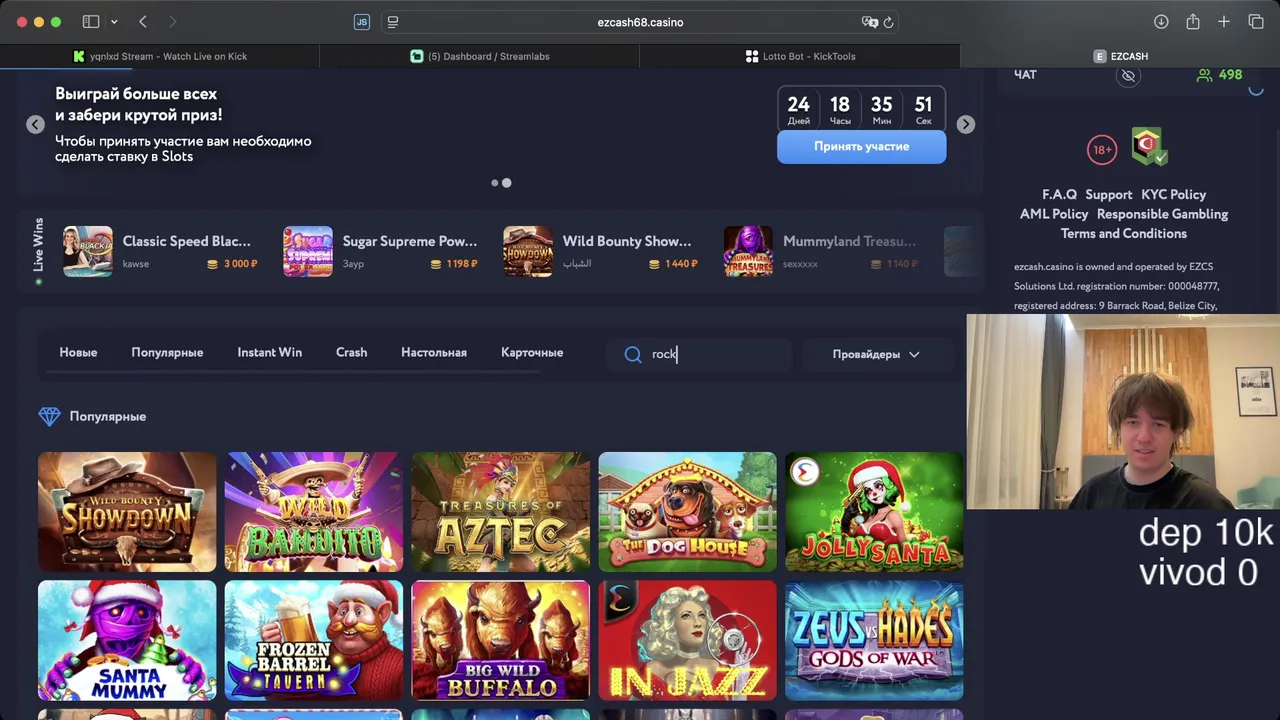Open Classic Speed Blackjack live win thumbnail

coord(88,251)
